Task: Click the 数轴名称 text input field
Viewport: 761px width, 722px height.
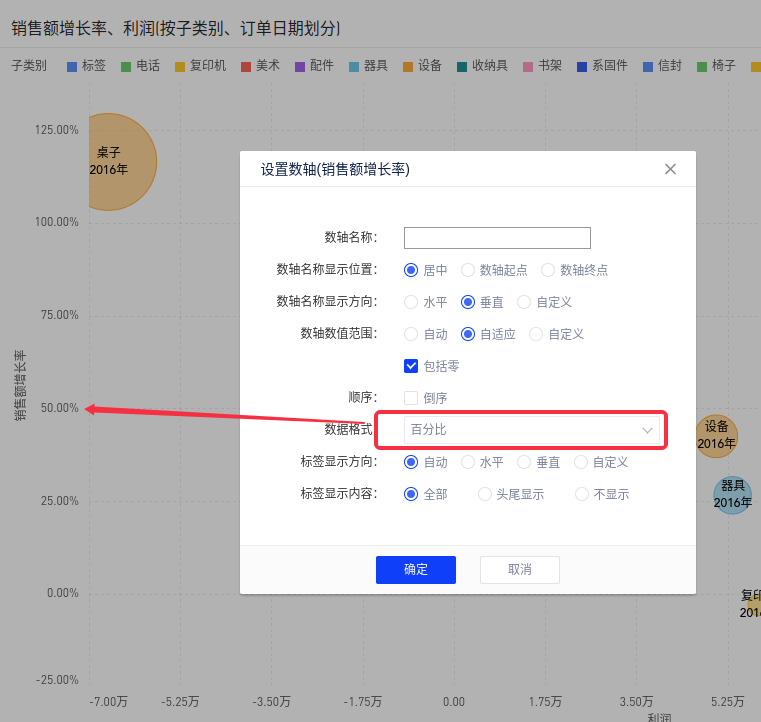Action: (497, 238)
